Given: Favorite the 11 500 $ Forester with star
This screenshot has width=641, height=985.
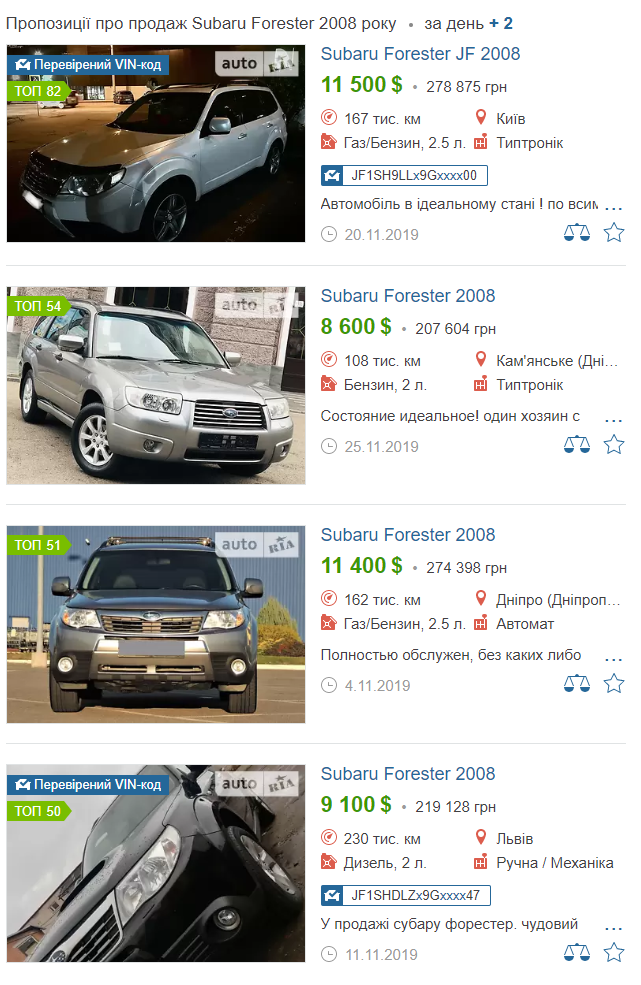Looking at the screenshot, I should click(x=613, y=233).
